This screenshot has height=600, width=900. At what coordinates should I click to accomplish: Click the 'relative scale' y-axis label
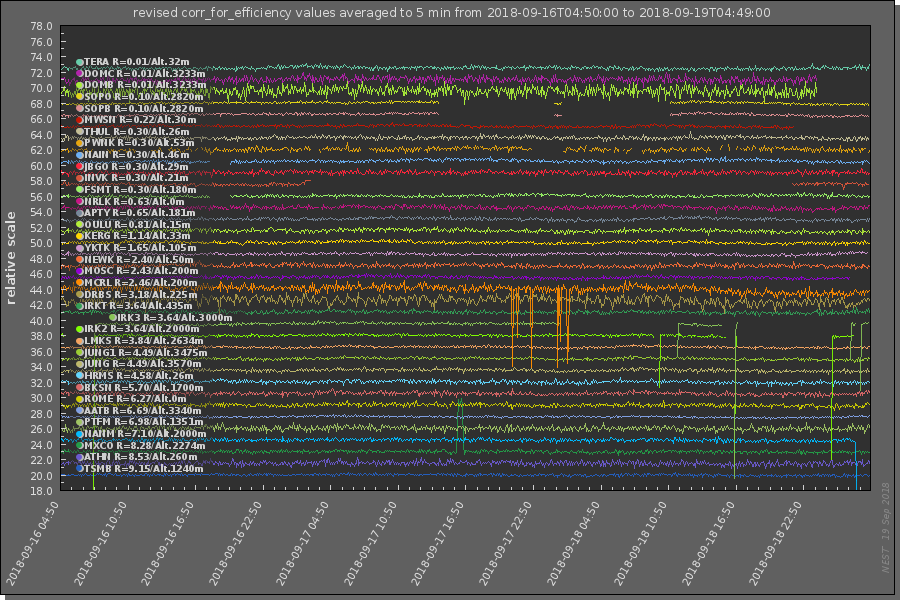(10, 258)
